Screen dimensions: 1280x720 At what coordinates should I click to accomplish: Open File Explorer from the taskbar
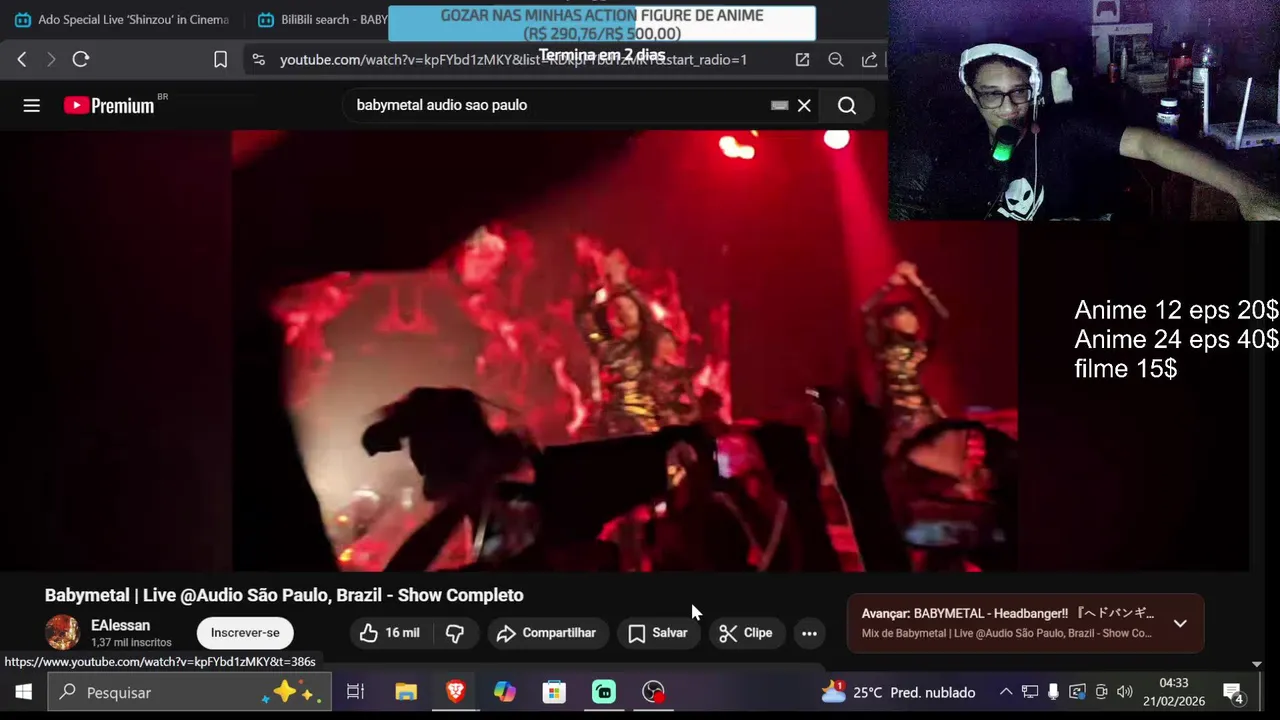(405, 692)
